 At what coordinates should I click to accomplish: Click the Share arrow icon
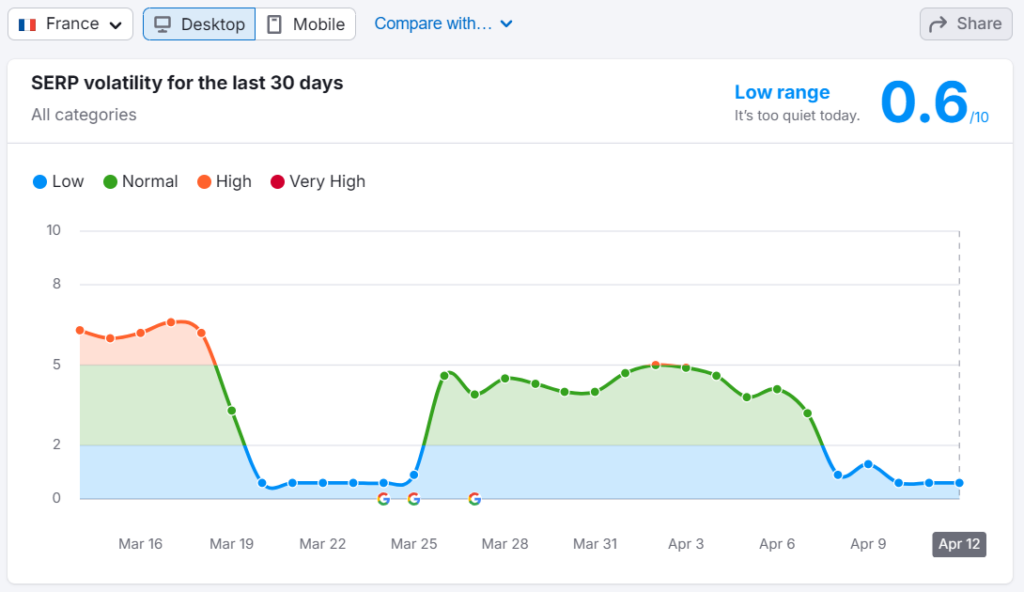click(938, 24)
